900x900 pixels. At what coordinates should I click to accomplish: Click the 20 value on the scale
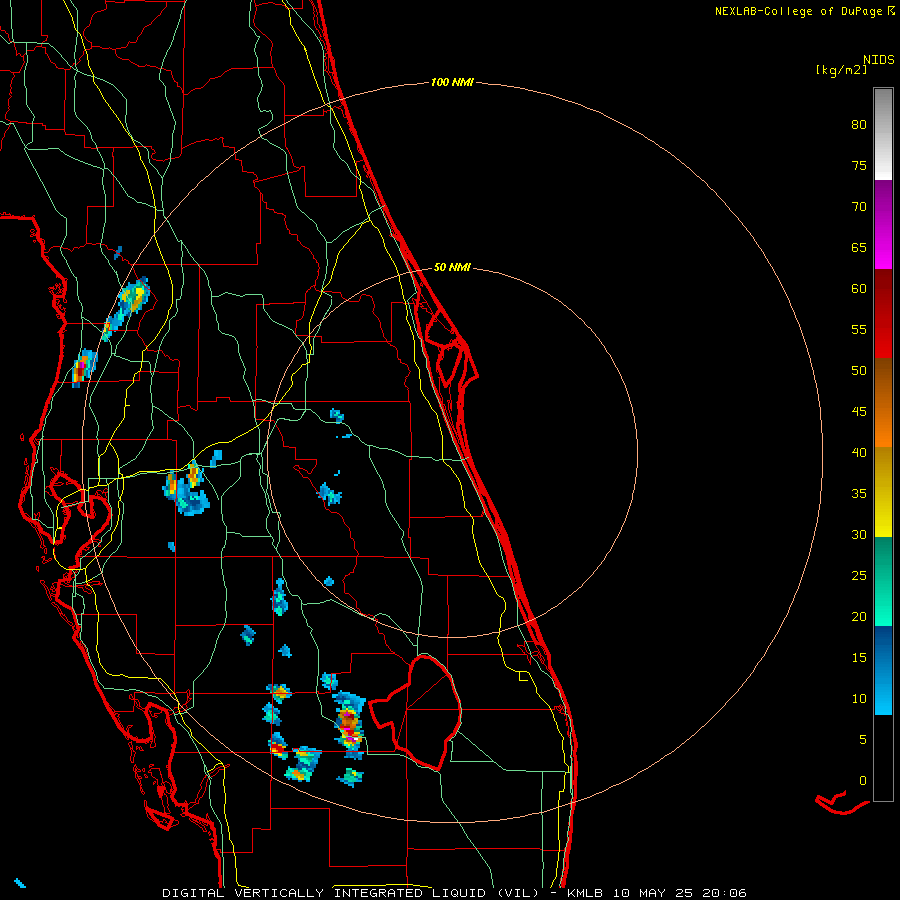pyautogui.click(x=859, y=616)
